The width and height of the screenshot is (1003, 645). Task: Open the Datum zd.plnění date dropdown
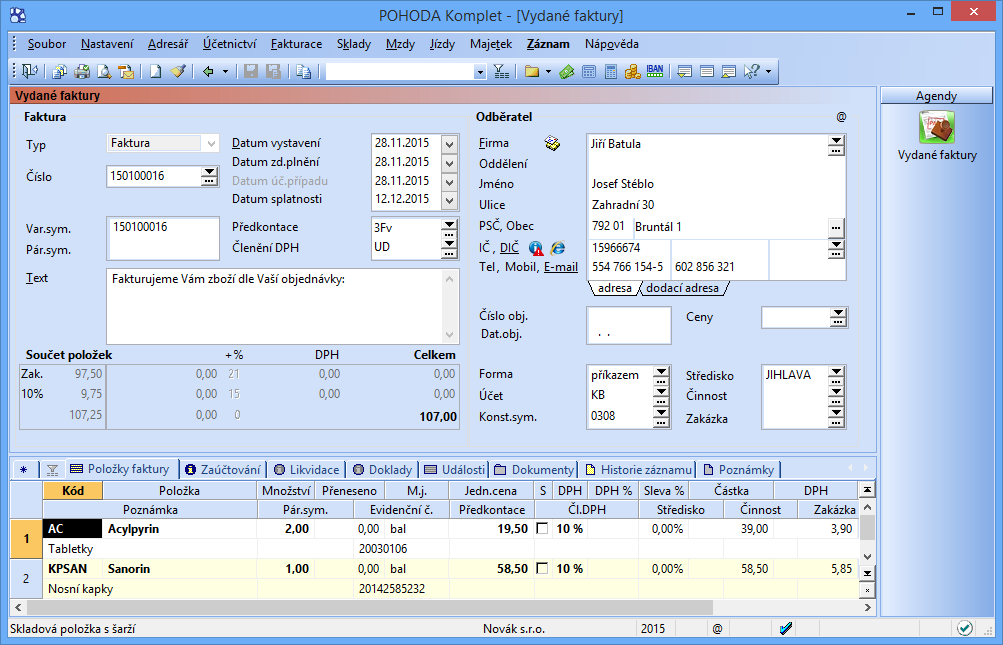point(450,163)
